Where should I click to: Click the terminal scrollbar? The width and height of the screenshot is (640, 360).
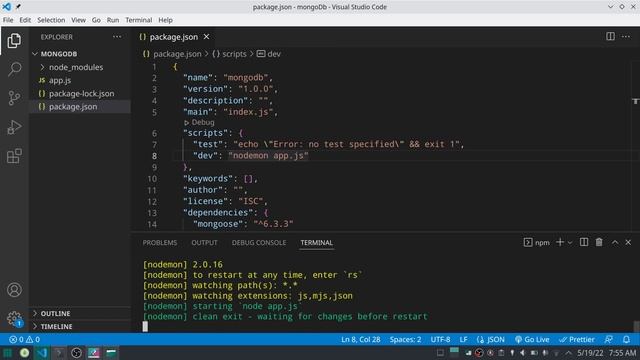(636, 327)
